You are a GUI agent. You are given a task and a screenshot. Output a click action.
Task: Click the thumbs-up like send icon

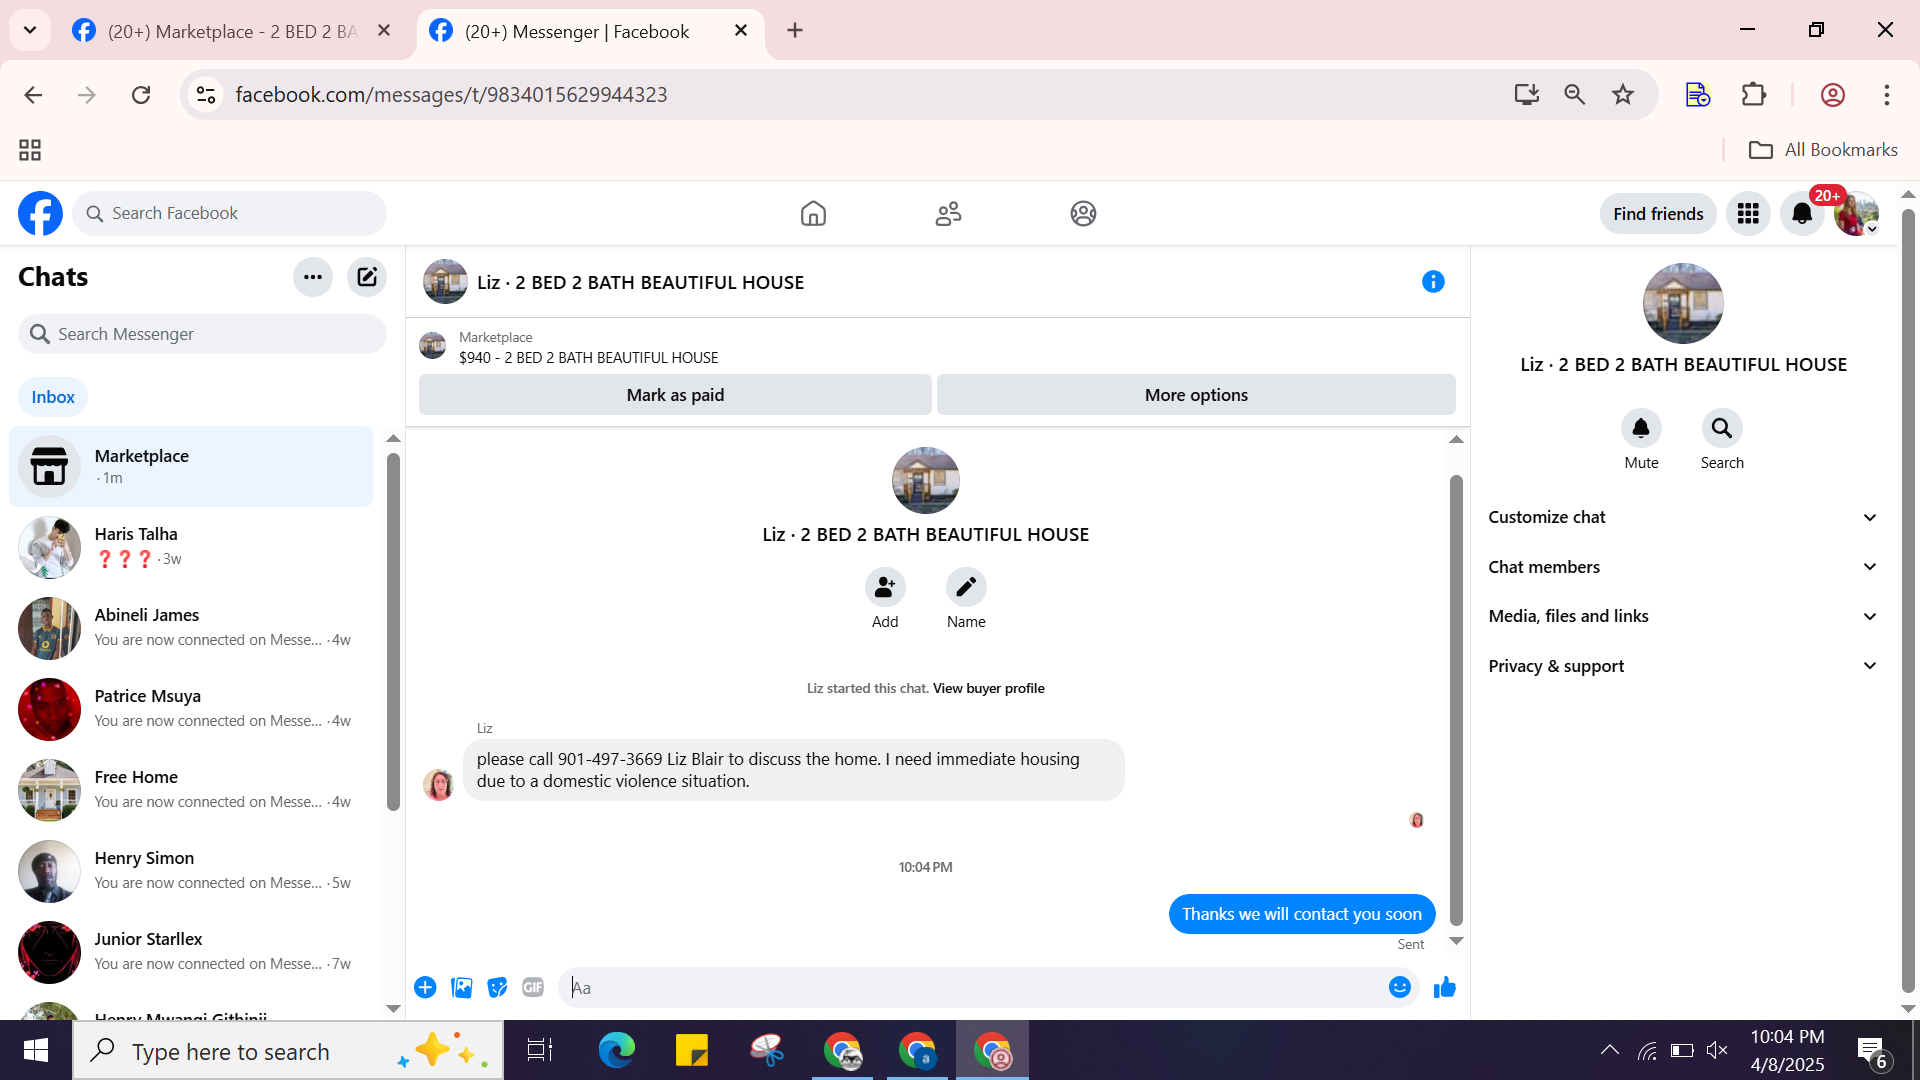(1444, 988)
